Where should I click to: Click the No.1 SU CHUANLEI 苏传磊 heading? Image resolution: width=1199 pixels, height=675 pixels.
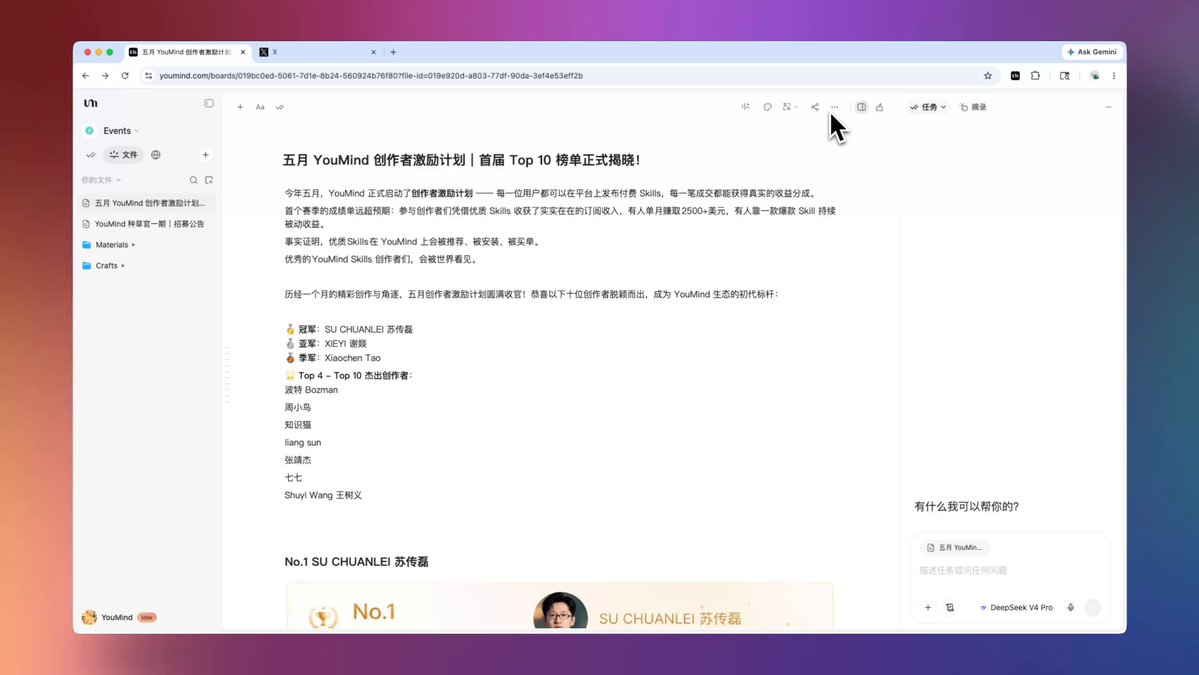(356, 562)
